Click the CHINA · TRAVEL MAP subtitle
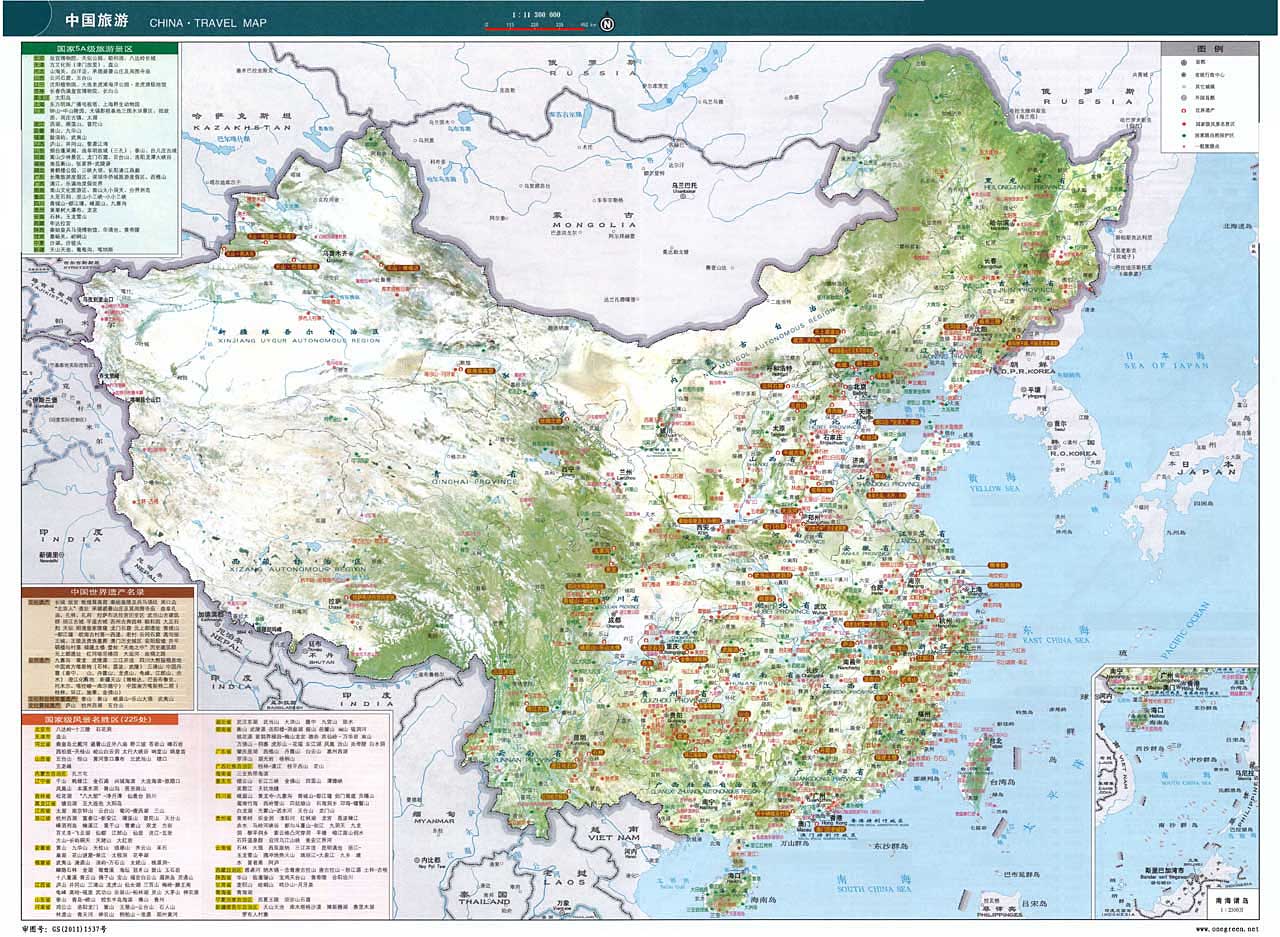Viewport: 1280px width, 937px height. click(208, 21)
